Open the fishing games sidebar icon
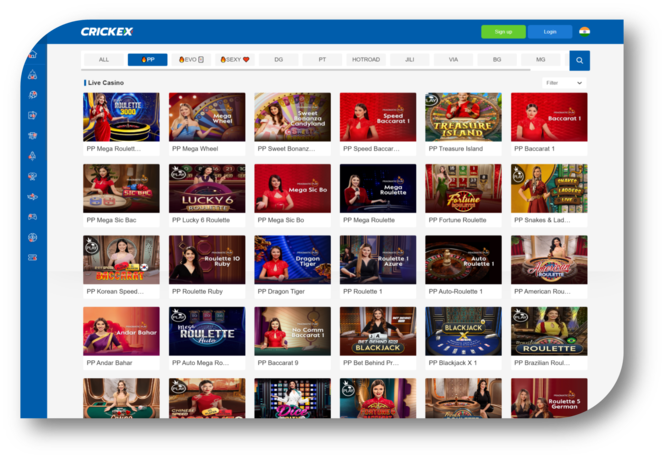 33,196
